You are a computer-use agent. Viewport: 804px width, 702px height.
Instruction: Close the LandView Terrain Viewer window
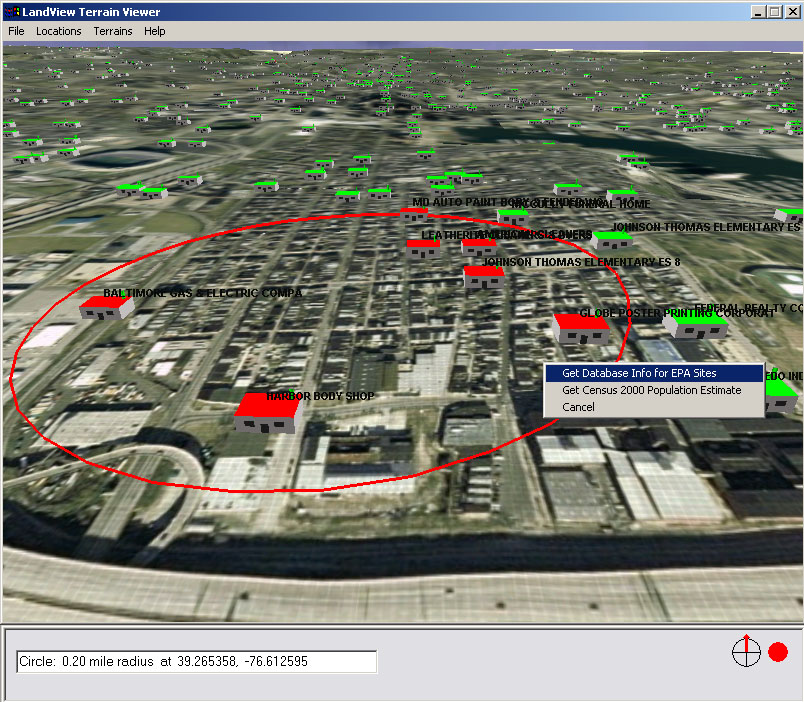pos(793,12)
